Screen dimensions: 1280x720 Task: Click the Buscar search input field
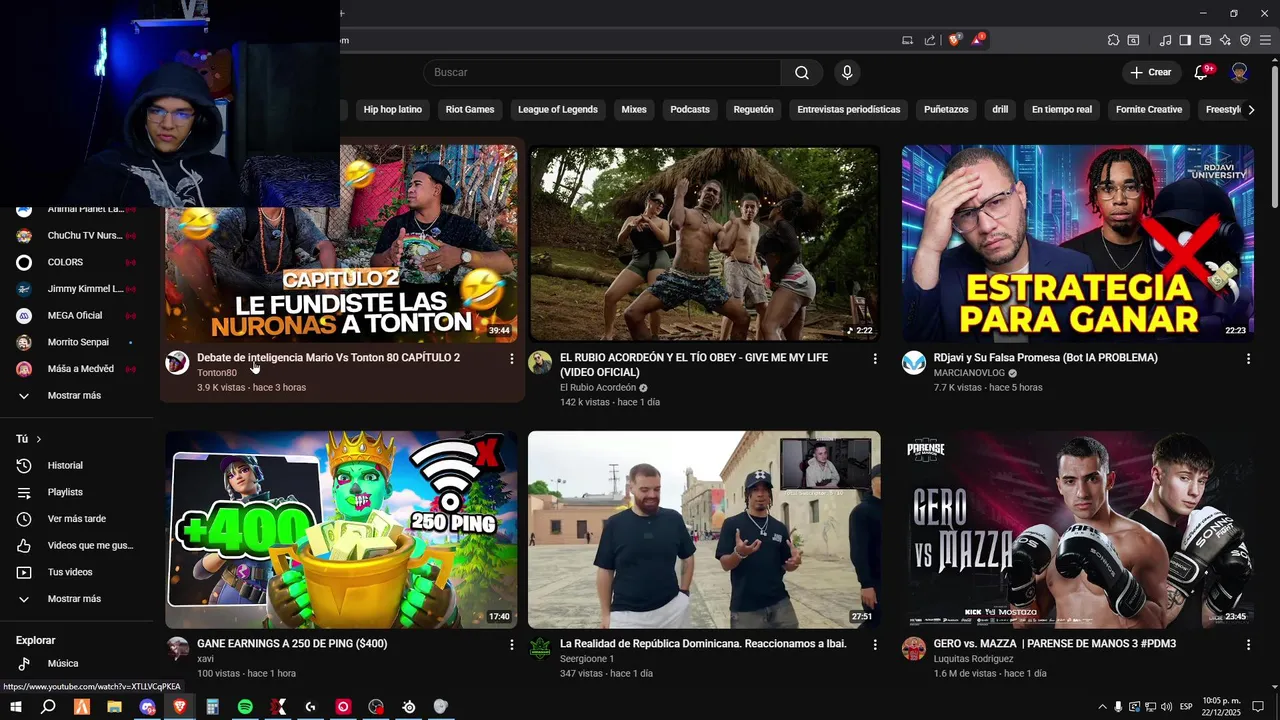(603, 72)
